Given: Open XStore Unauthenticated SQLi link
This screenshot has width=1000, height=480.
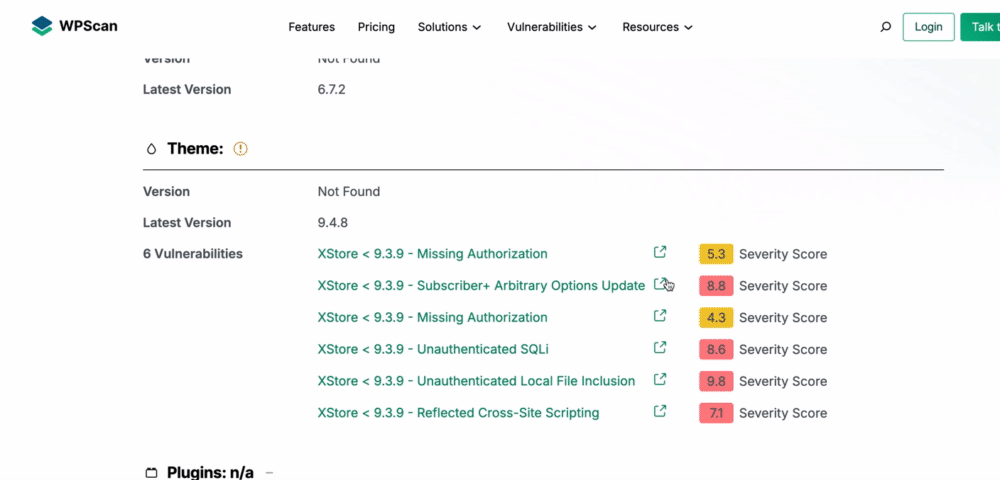Looking at the screenshot, I should click(433, 349).
